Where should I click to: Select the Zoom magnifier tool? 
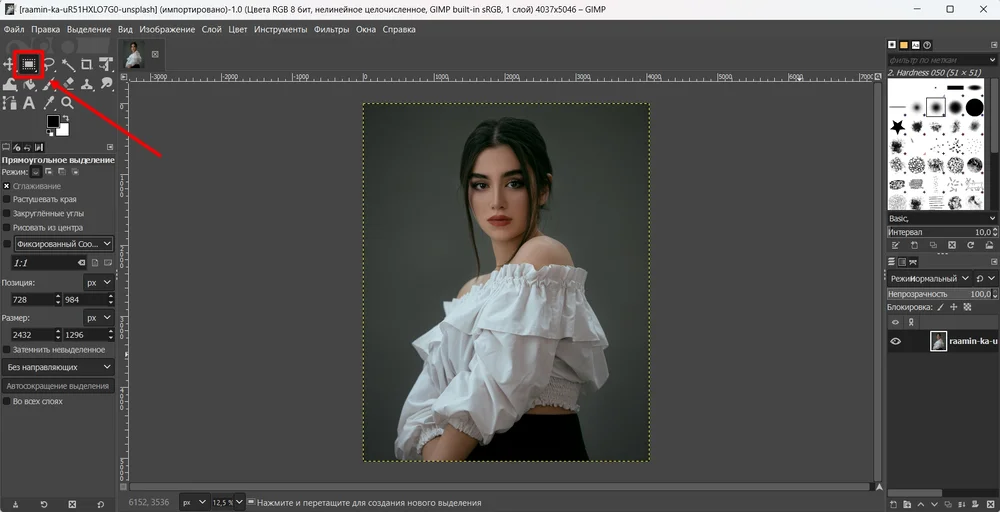point(67,103)
